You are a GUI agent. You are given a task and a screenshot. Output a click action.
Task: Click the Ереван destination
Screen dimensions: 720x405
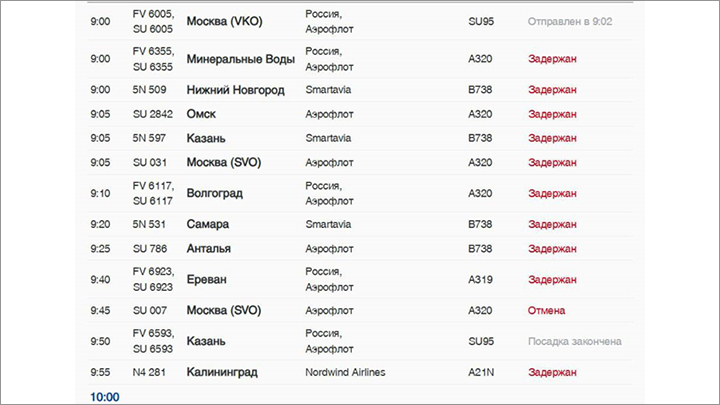pos(206,279)
